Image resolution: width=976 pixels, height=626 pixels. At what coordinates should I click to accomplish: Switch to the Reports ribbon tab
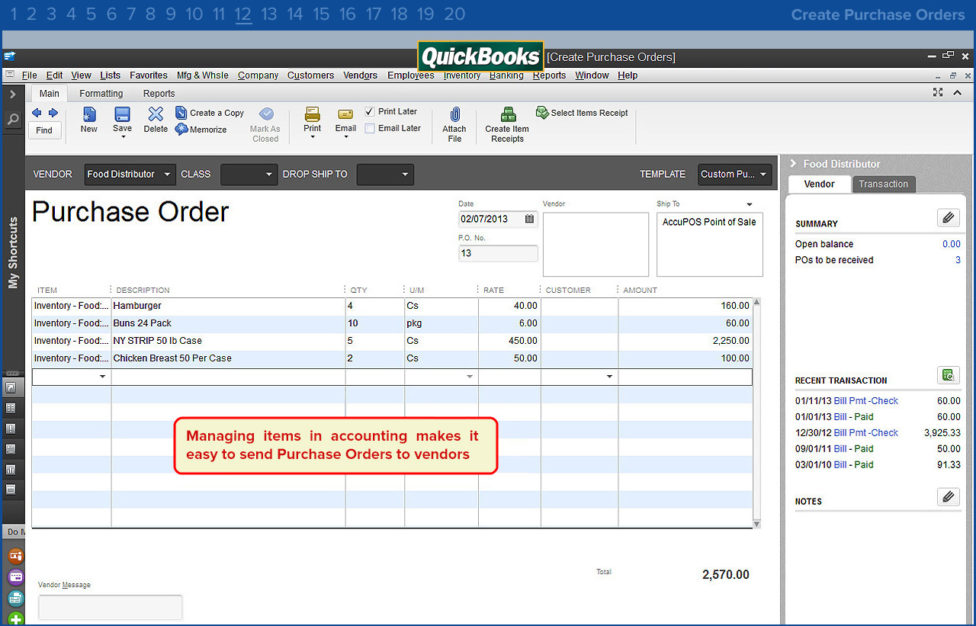pos(159,93)
